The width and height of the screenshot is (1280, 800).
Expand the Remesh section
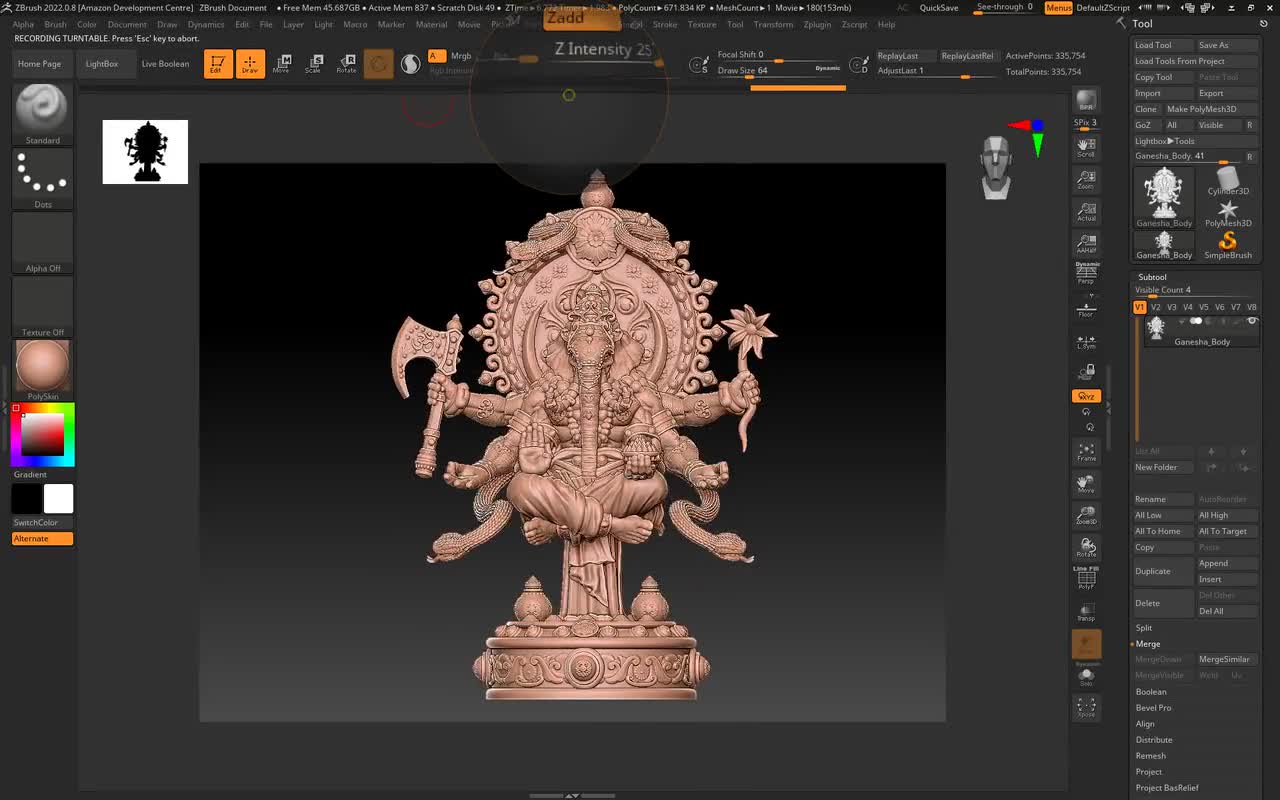[1151, 756]
